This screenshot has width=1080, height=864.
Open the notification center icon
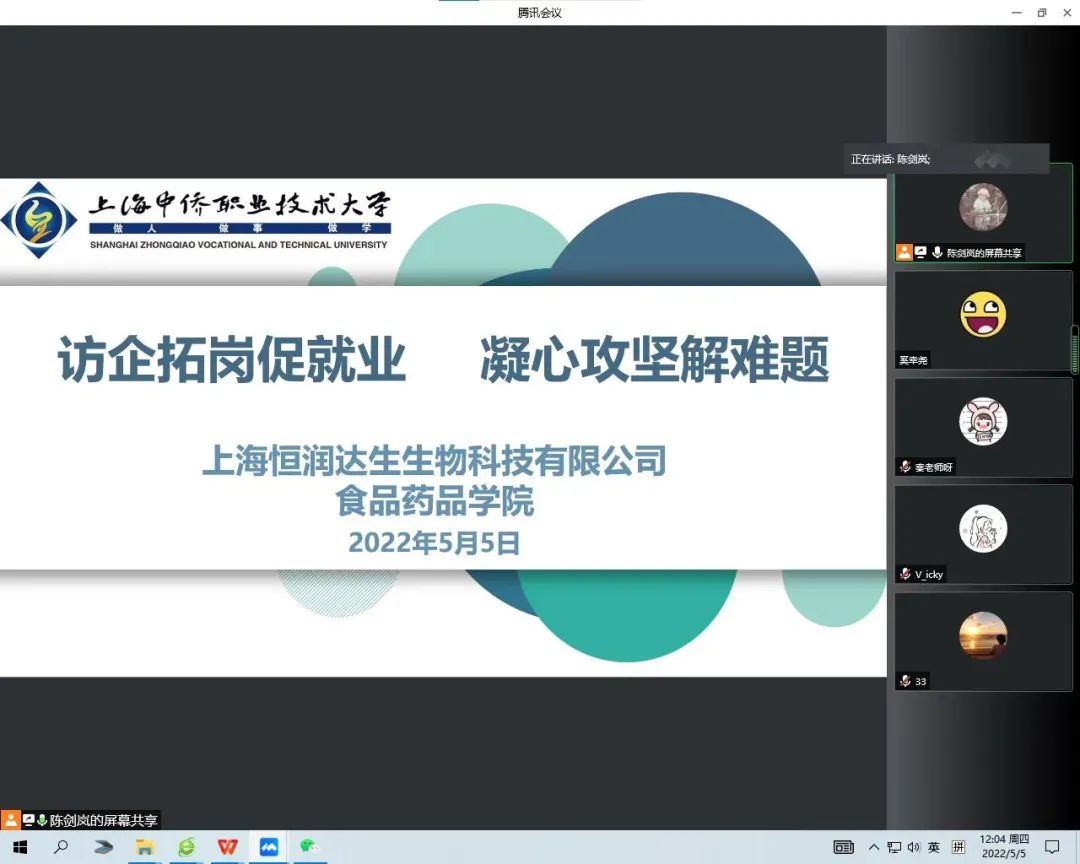coord(1052,847)
